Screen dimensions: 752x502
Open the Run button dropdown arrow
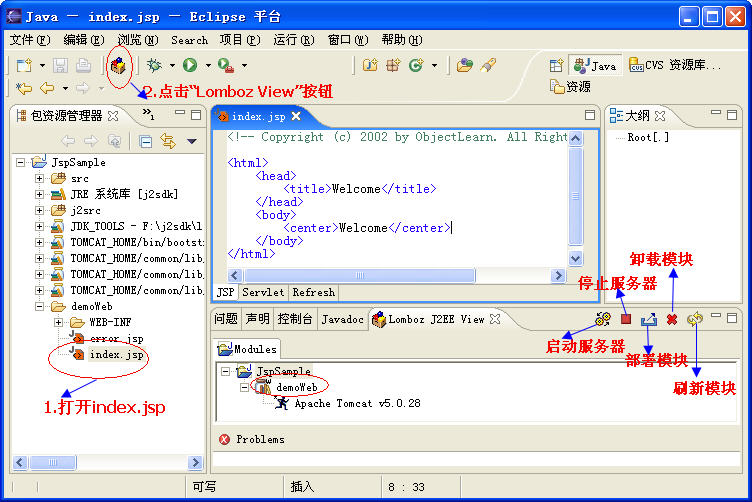tap(208, 66)
